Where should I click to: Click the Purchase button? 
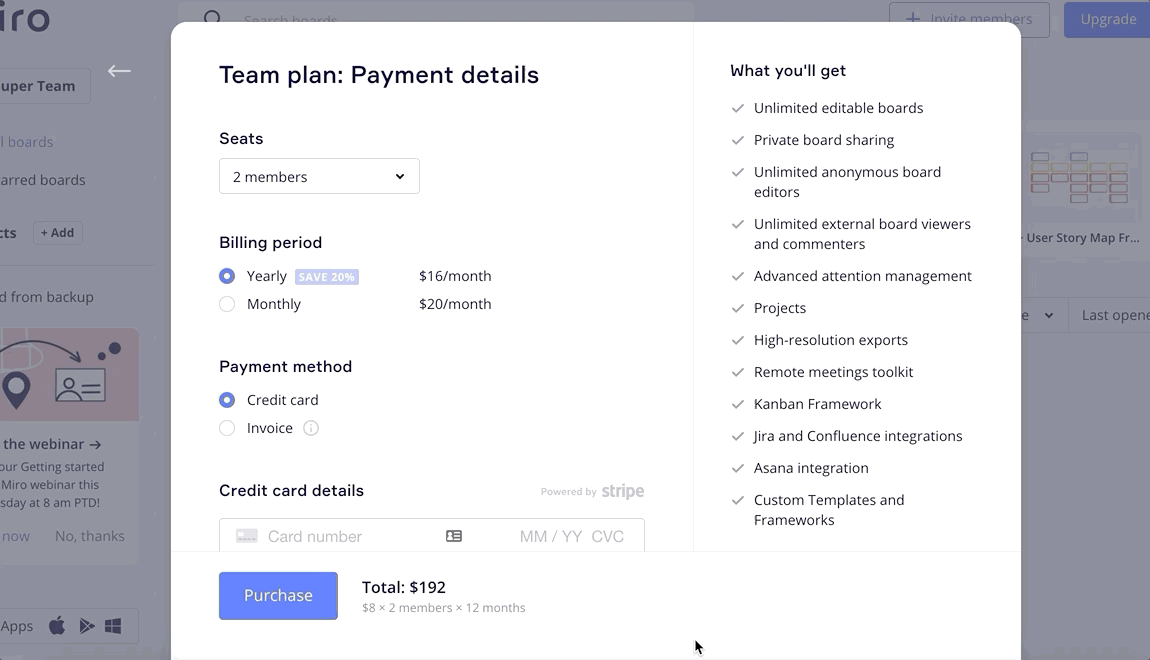[x=278, y=595]
